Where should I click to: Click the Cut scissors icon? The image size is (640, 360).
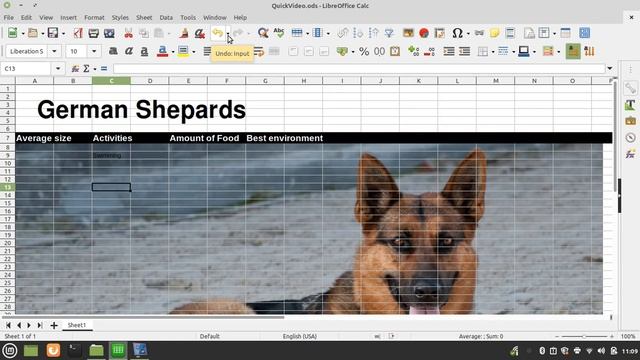pyautogui.click(x=129, y=33)
